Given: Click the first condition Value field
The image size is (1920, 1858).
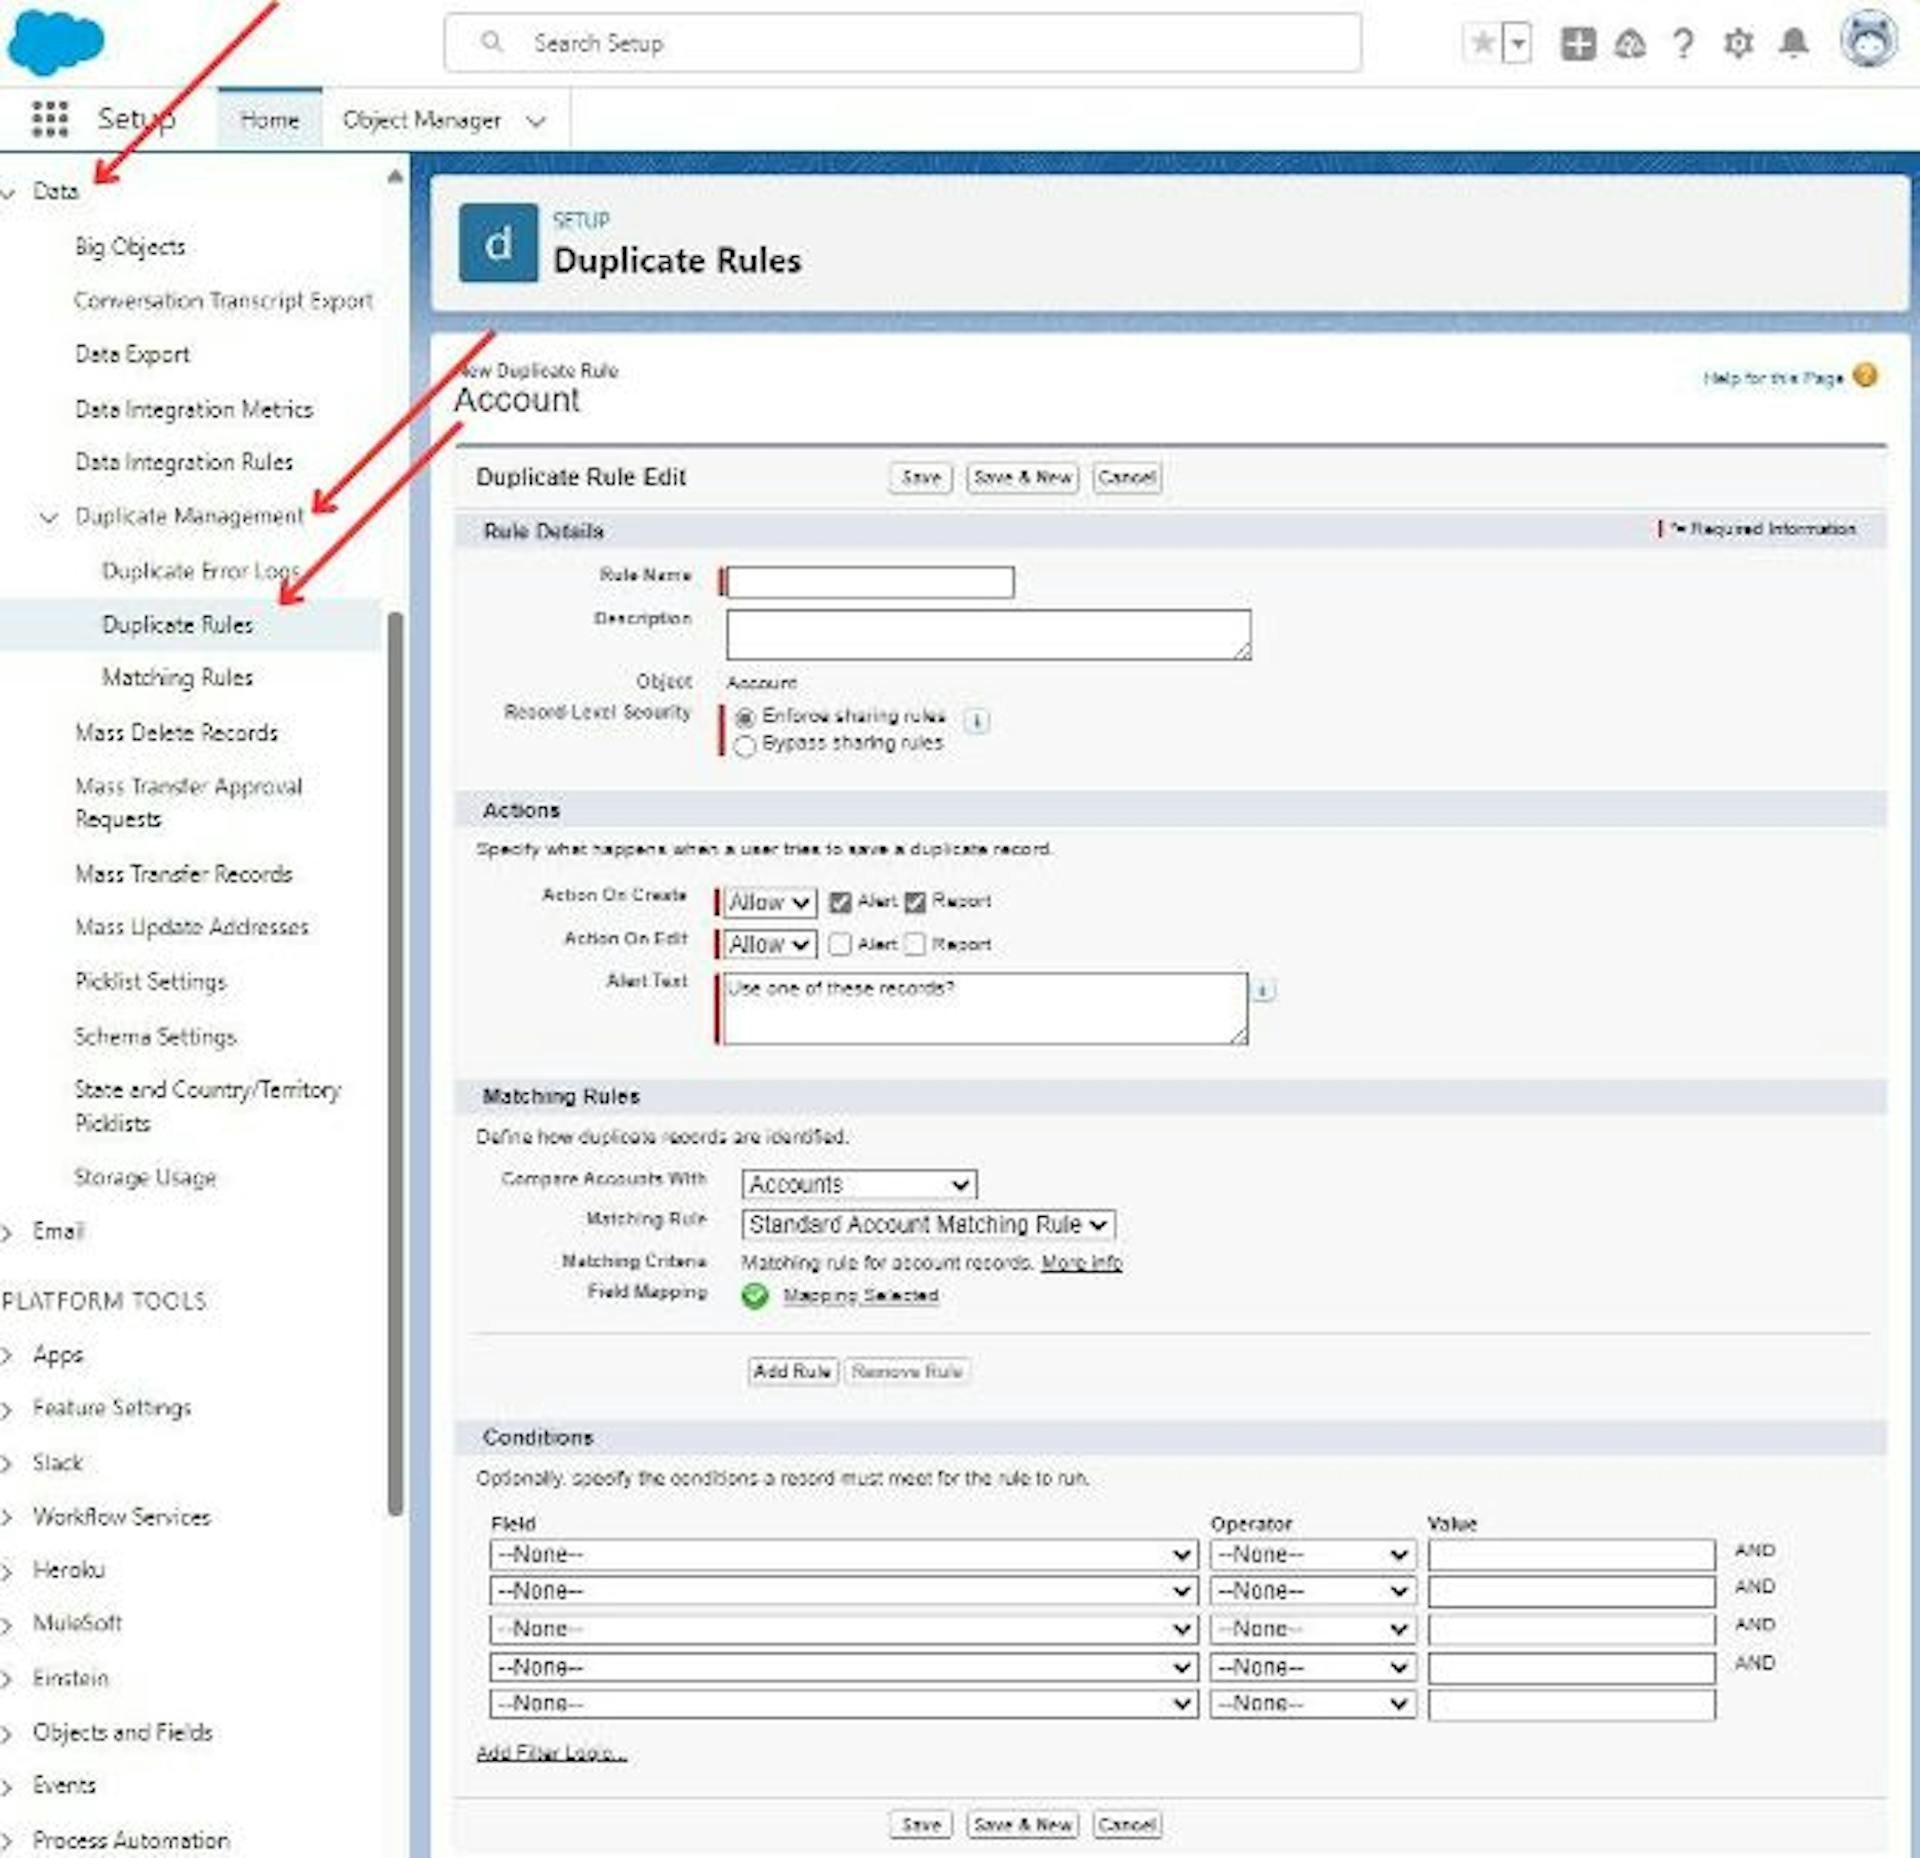Looking at the screenshot, I should click(x=1571, y=1554).
